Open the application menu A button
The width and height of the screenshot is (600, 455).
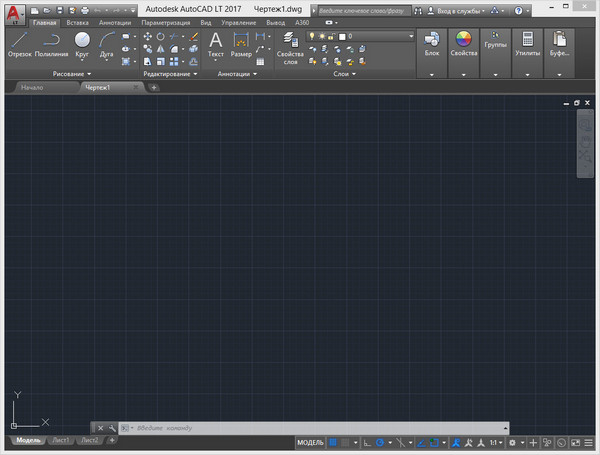[14, 15]
